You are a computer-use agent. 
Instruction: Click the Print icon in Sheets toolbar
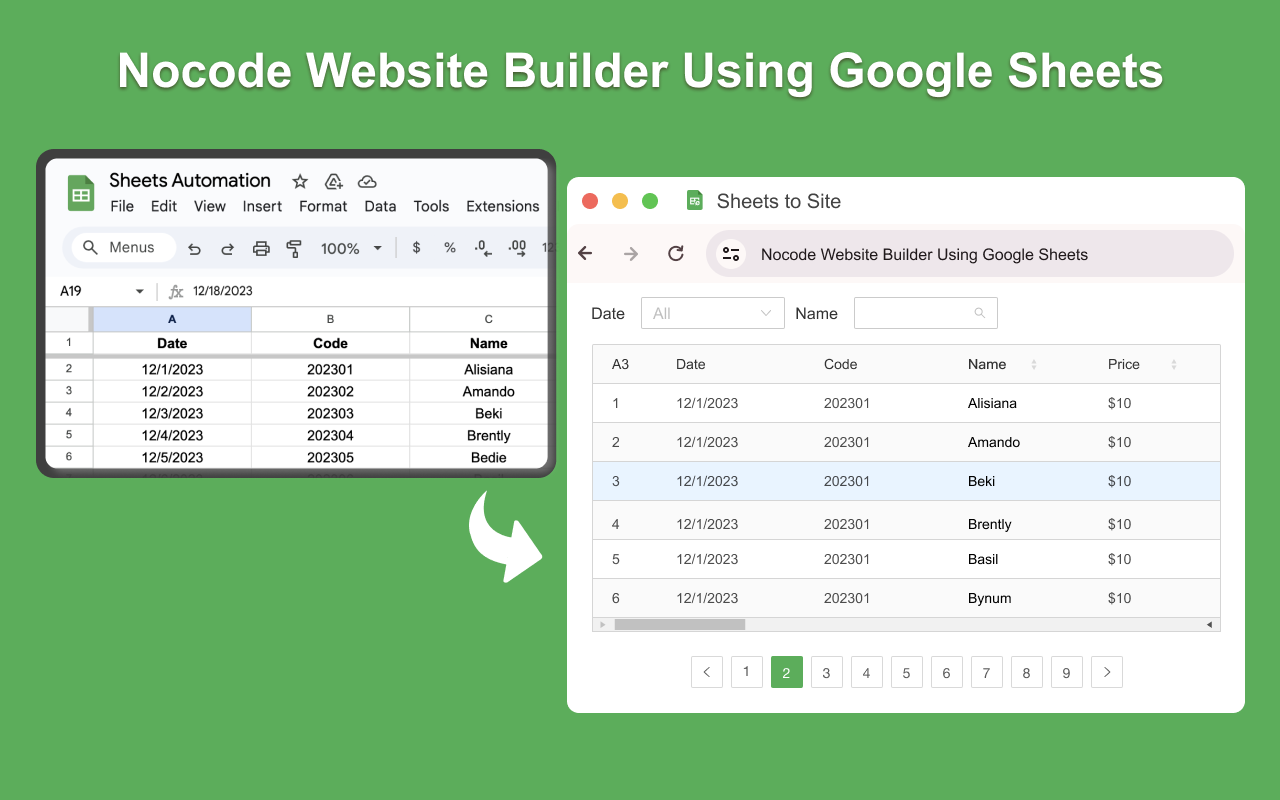click(x=261, y=248)
